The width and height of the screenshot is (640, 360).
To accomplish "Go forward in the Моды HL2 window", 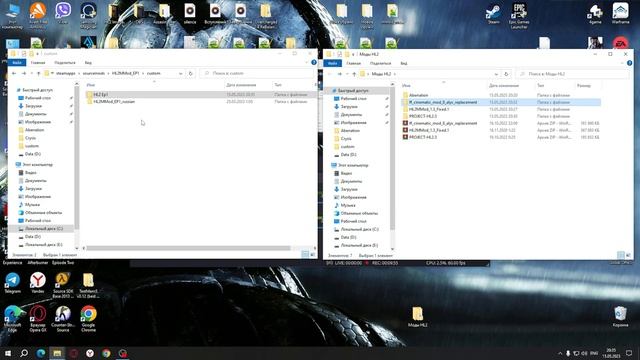I will click(340, 74).
